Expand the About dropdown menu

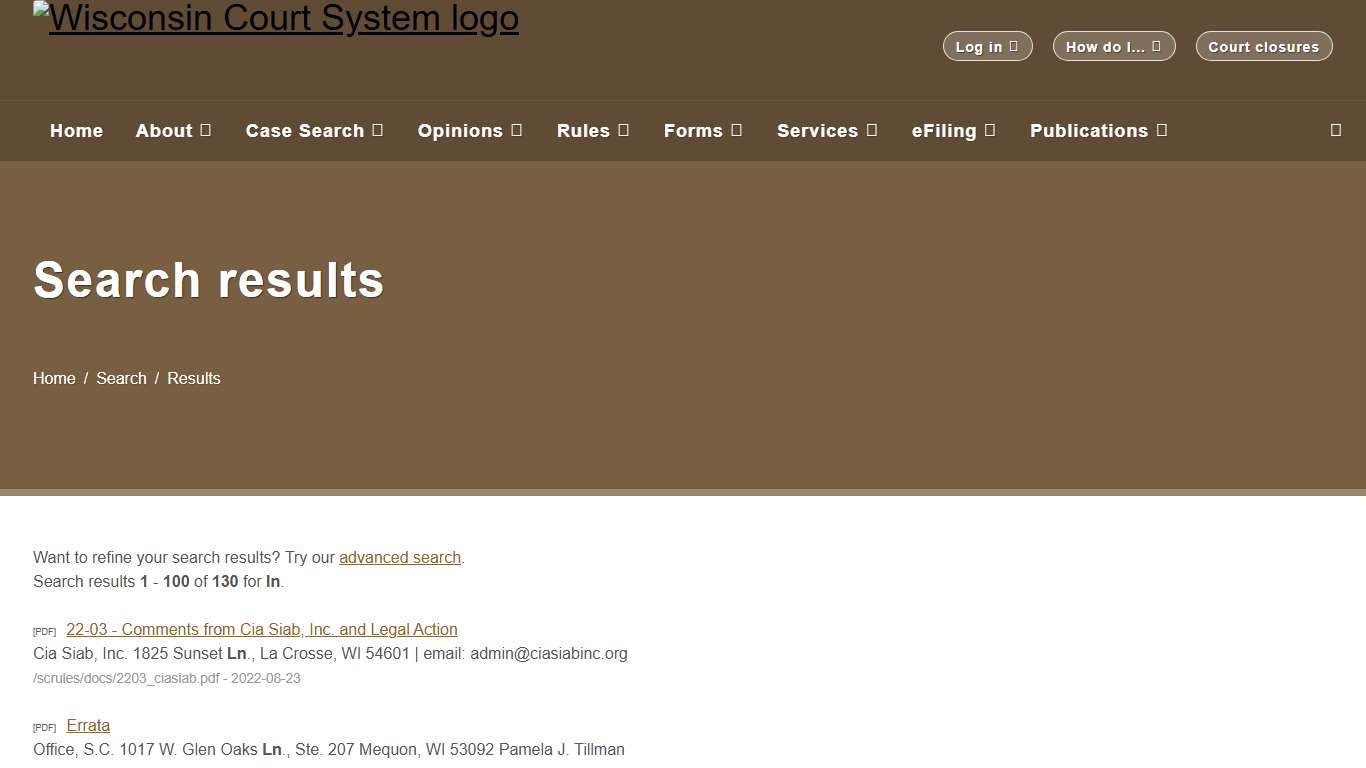tap(173, 131)
